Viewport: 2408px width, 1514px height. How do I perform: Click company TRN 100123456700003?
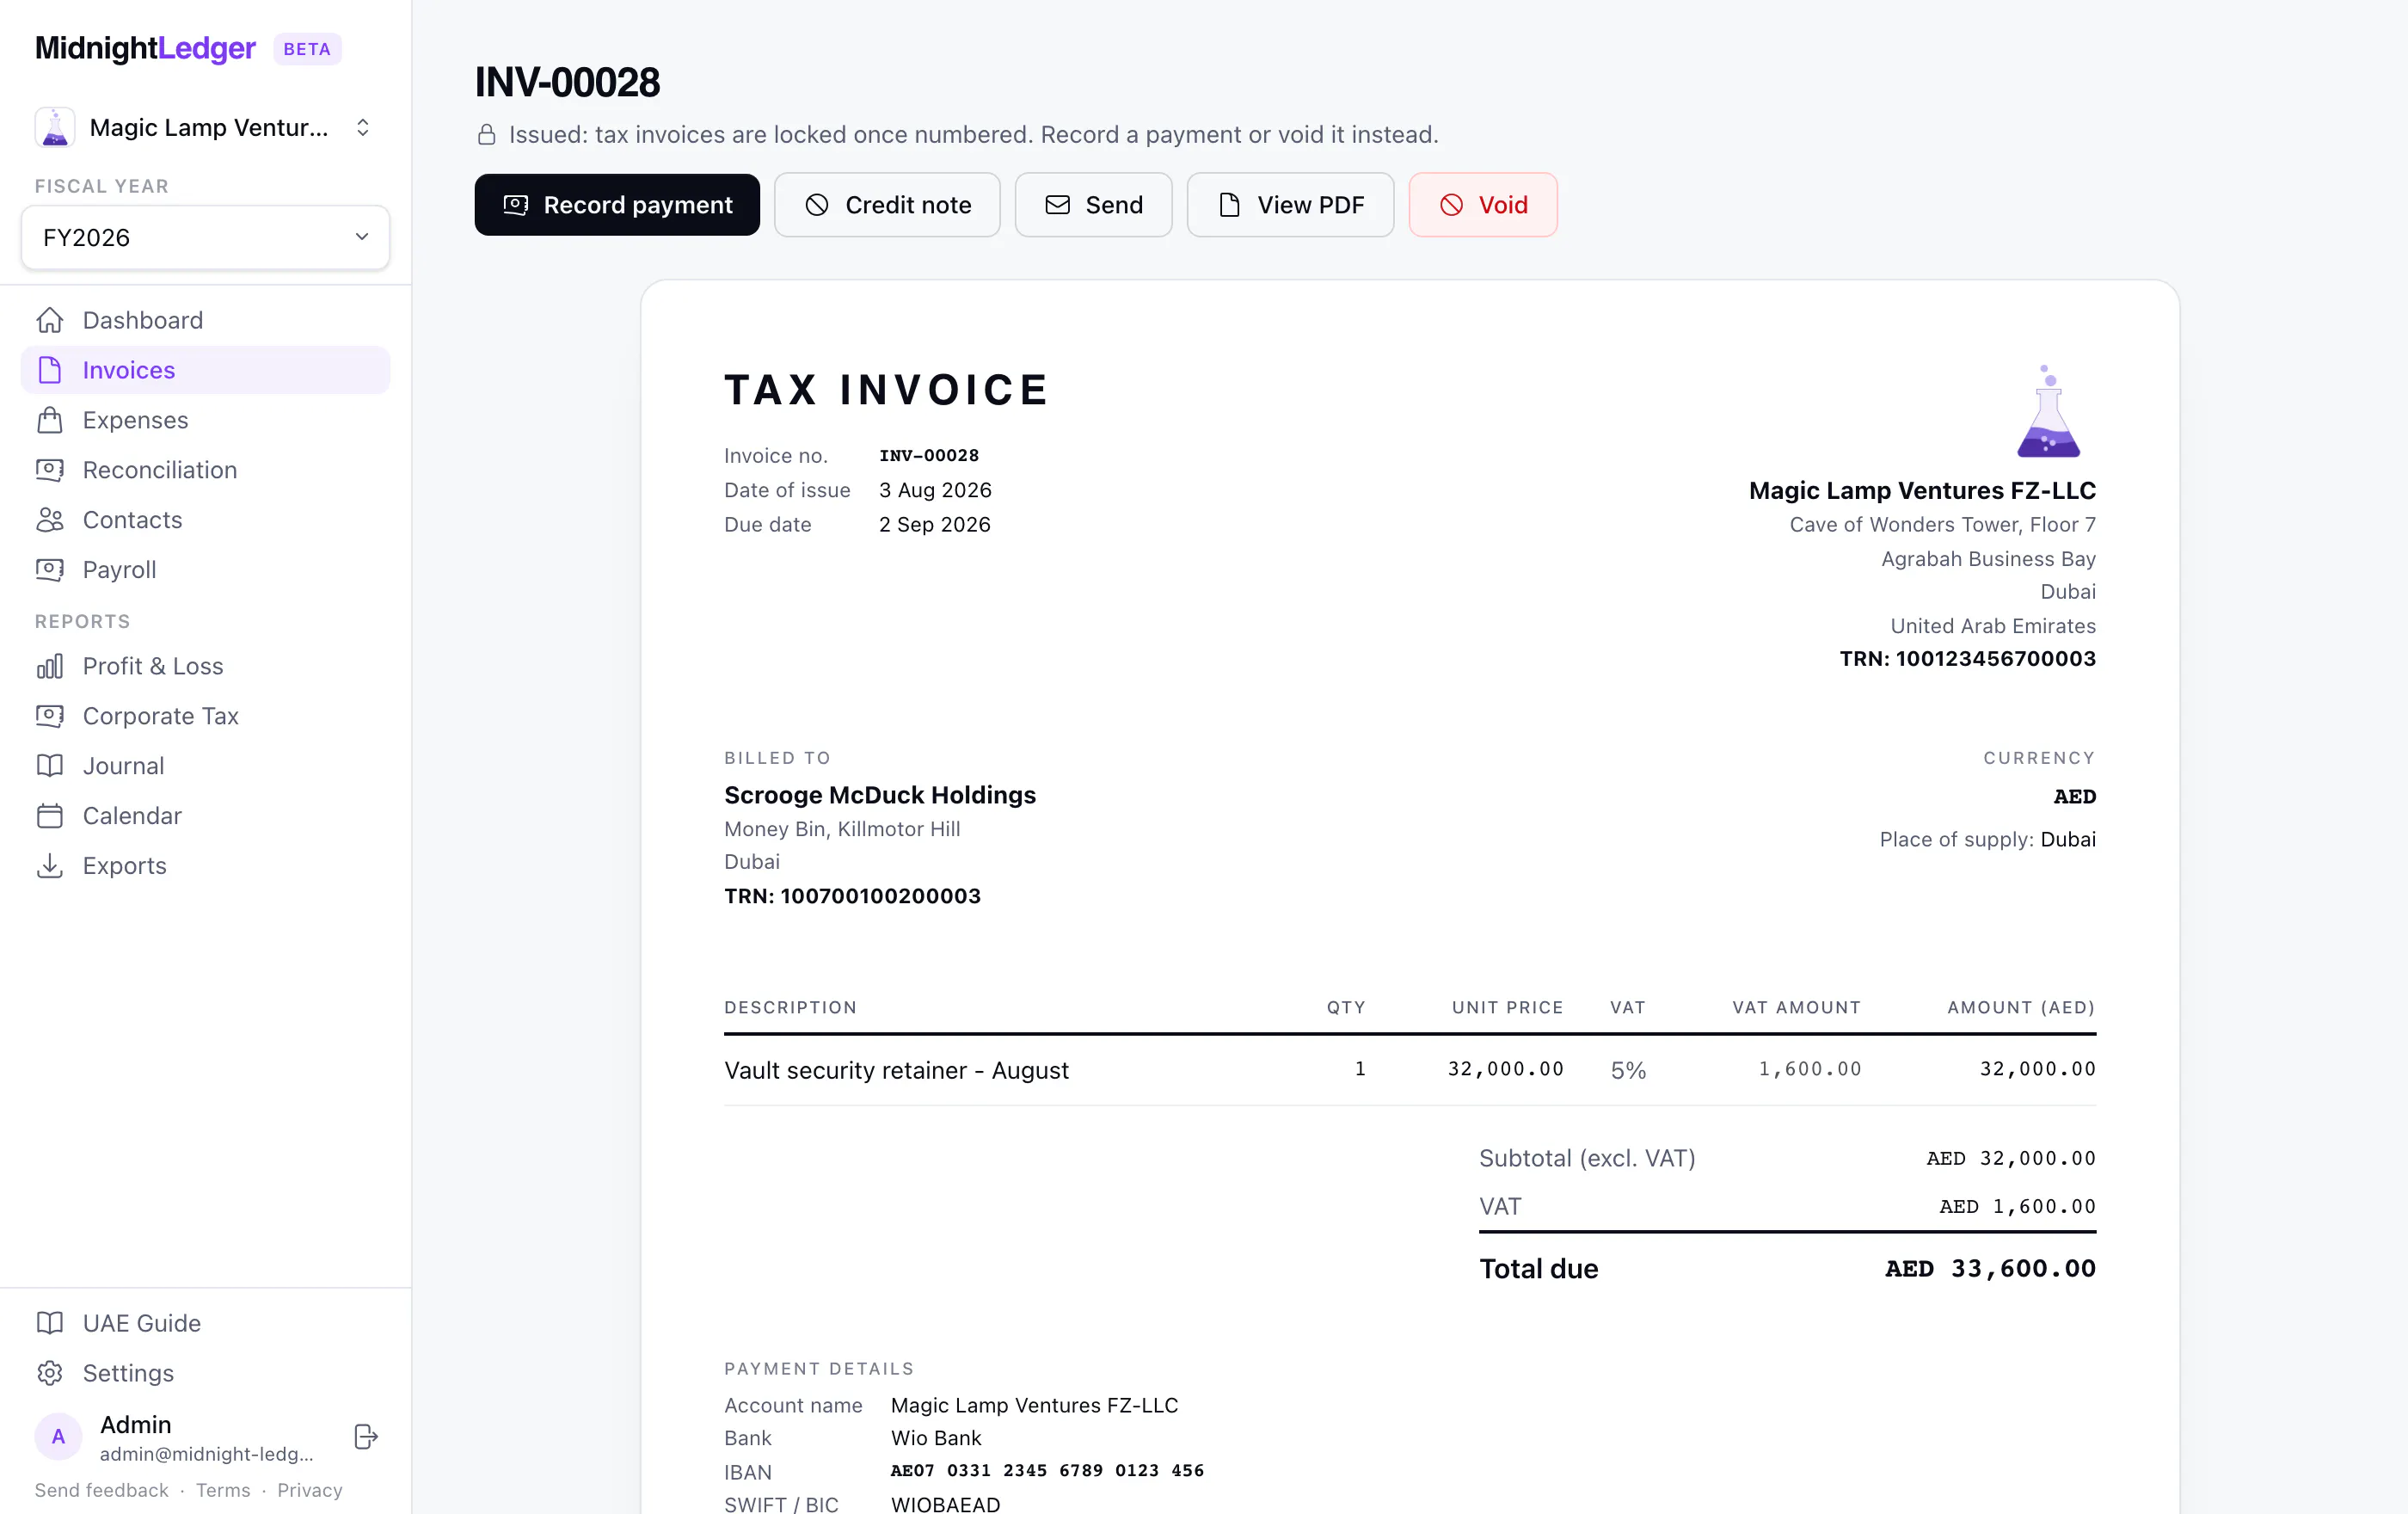tap(1967, 658)
